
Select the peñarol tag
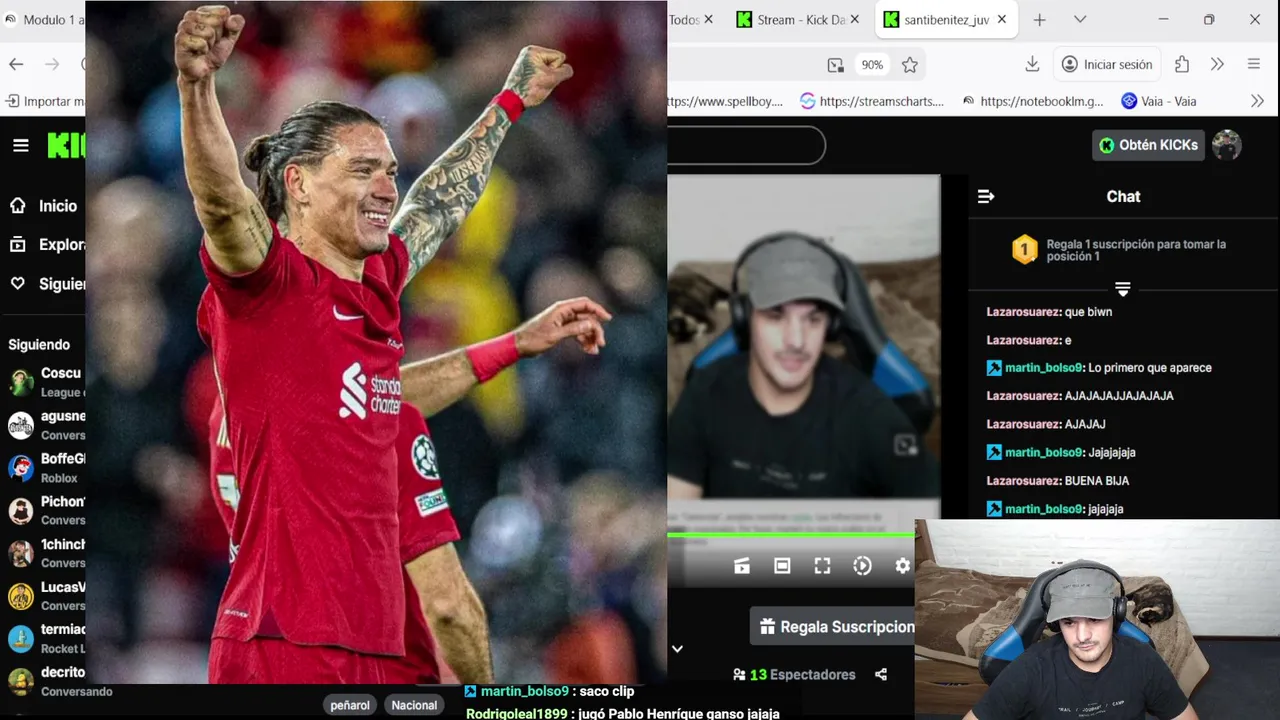(x=350, y=705)
